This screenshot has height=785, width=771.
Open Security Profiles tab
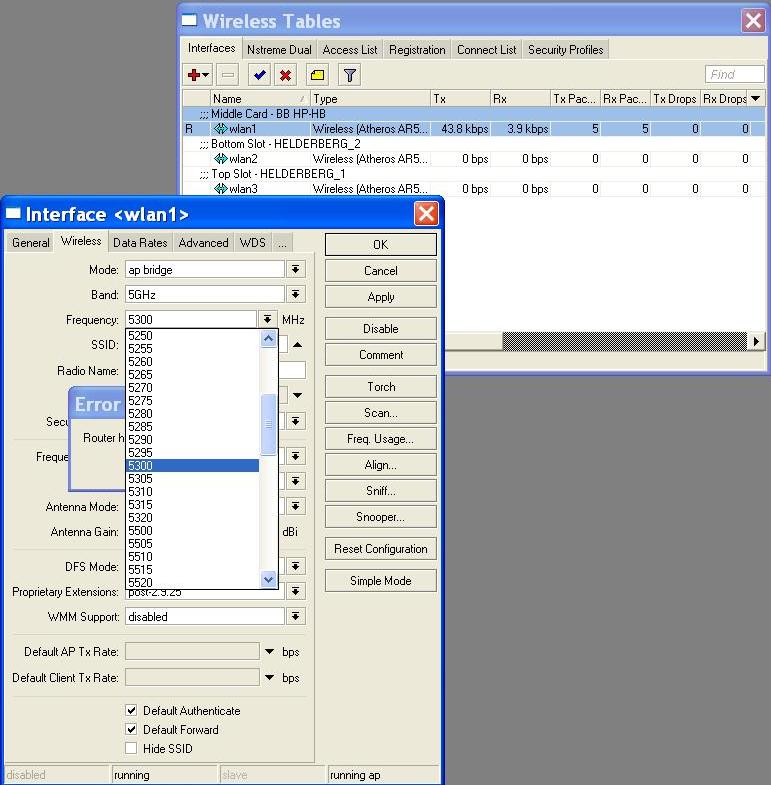(566, 50)
